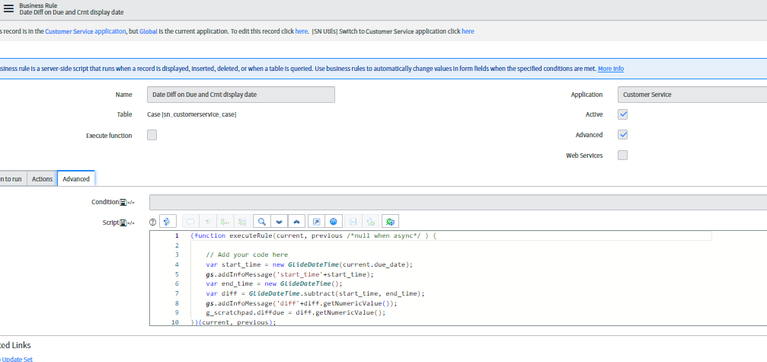
Task: Click the g_scratchpad.diffdue line
Action: pos(296,313)
